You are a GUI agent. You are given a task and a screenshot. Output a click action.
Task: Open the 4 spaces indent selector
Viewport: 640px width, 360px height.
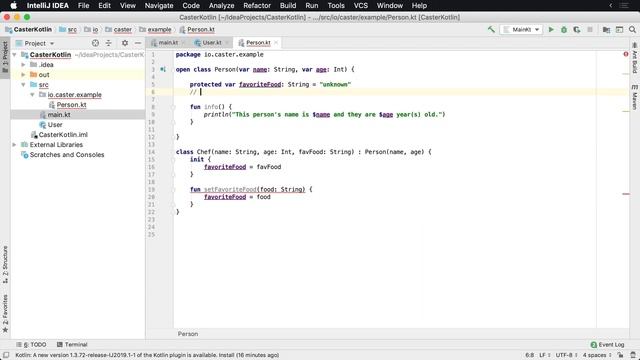tap(597, 355)
